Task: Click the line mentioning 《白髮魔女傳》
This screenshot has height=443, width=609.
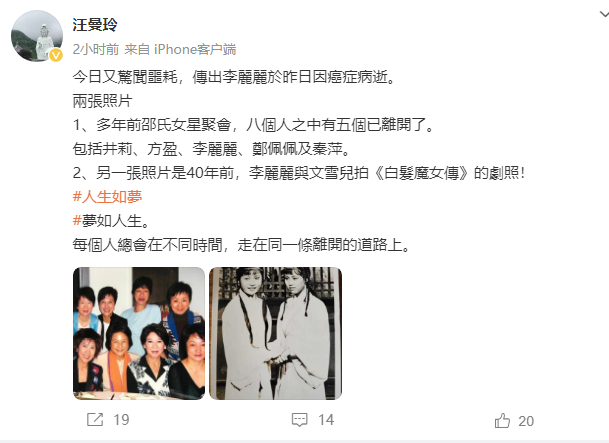Action: (x=299, y=173)
